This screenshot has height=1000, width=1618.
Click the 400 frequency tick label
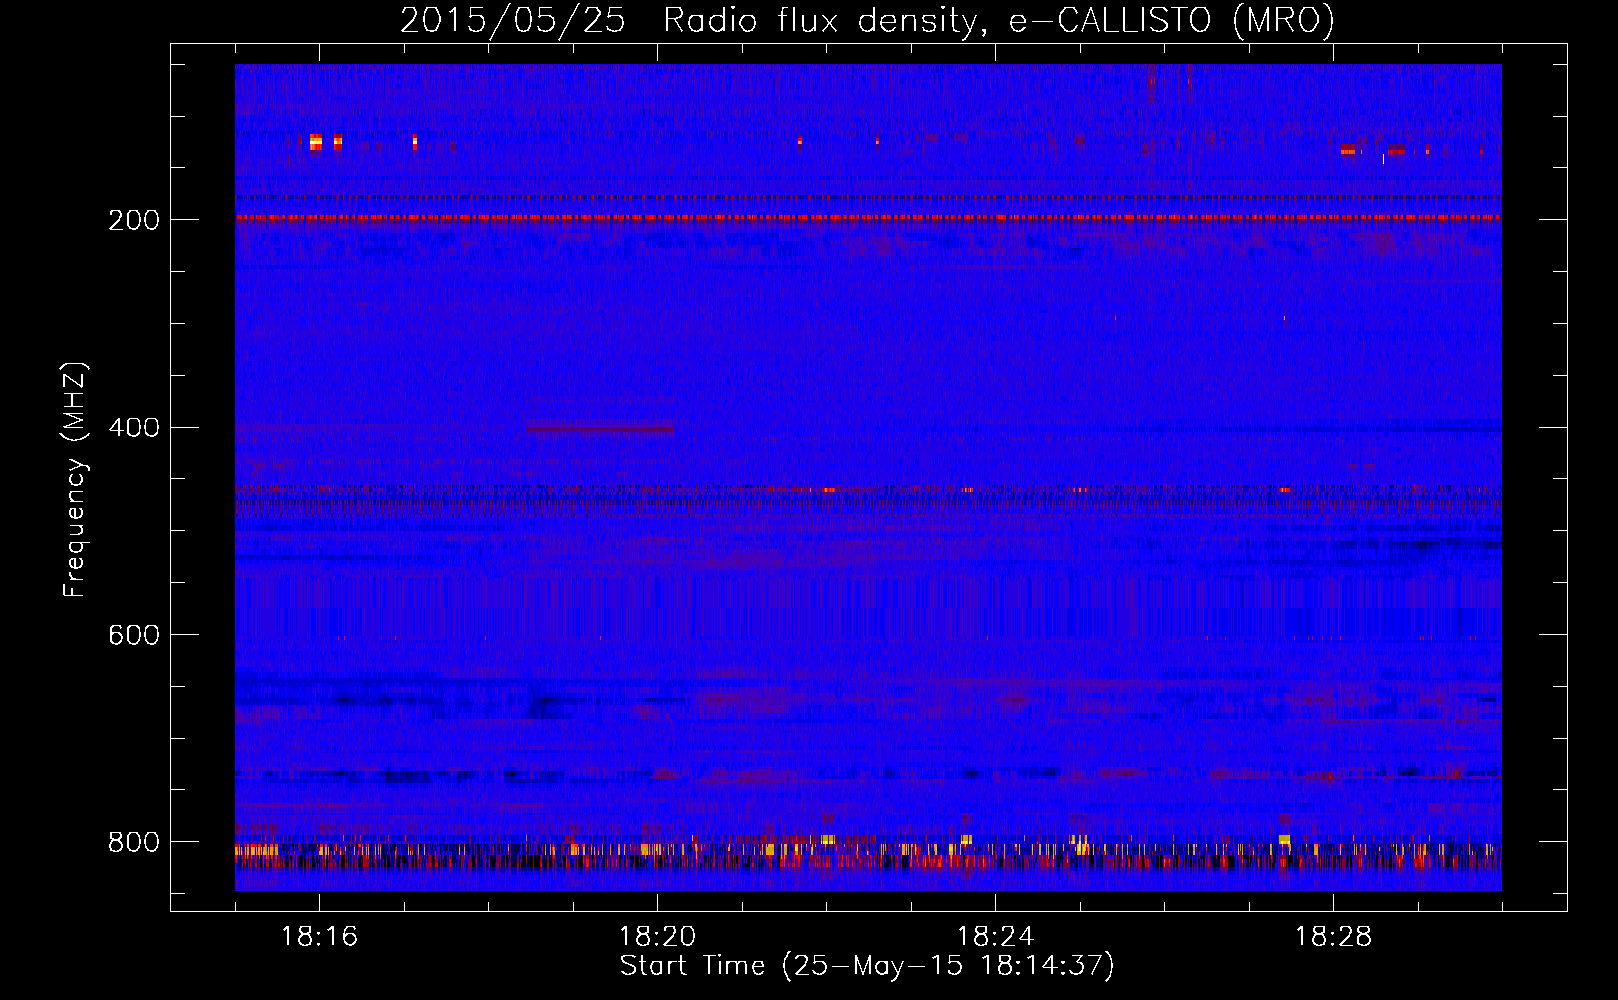pos(133,428)
